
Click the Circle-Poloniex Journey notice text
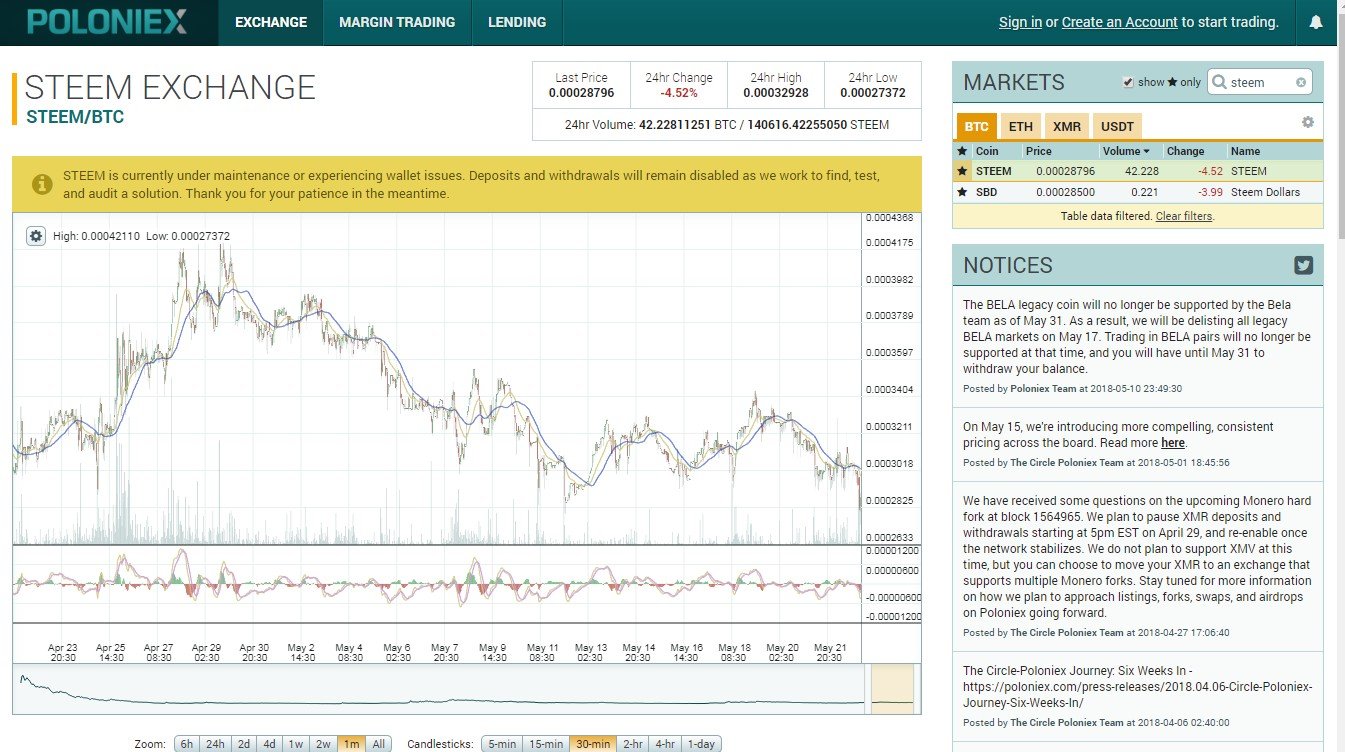click(1137, 687)
